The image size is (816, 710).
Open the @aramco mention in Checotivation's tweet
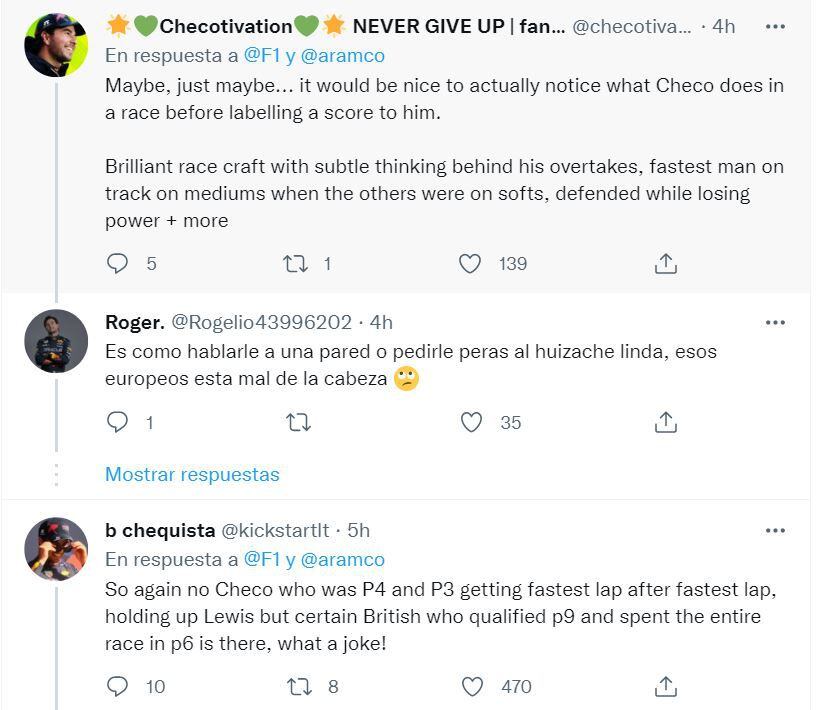pos(342,56)
